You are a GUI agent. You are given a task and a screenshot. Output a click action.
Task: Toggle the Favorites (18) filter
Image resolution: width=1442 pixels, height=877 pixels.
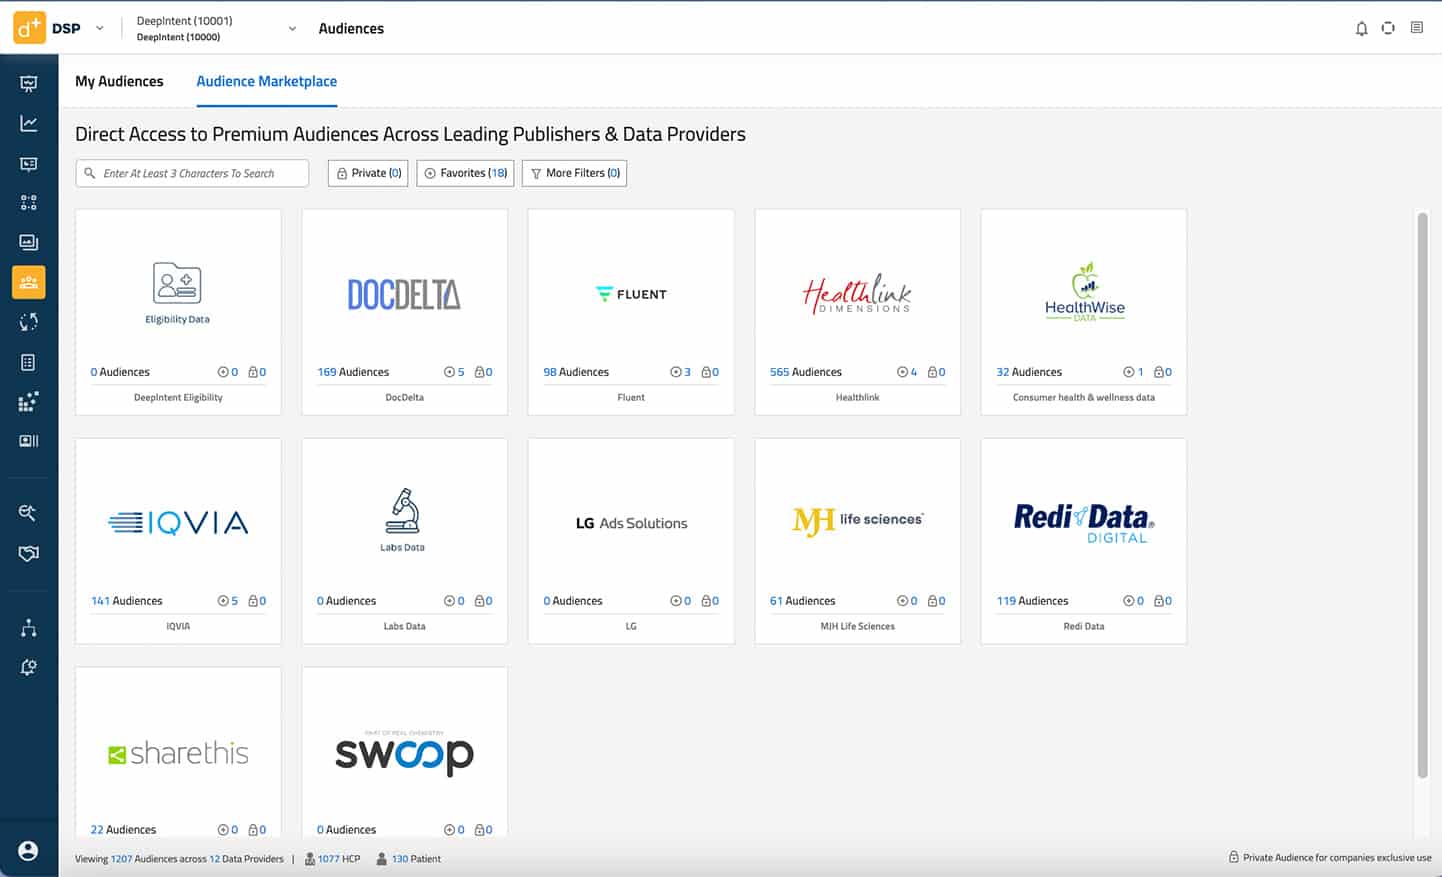click(465, 173)
